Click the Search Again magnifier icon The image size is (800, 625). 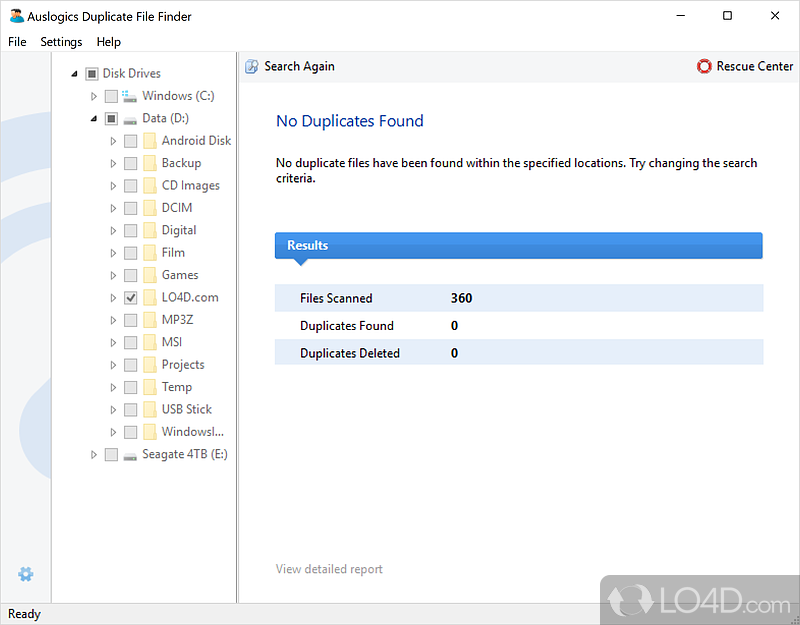[252, 67]
